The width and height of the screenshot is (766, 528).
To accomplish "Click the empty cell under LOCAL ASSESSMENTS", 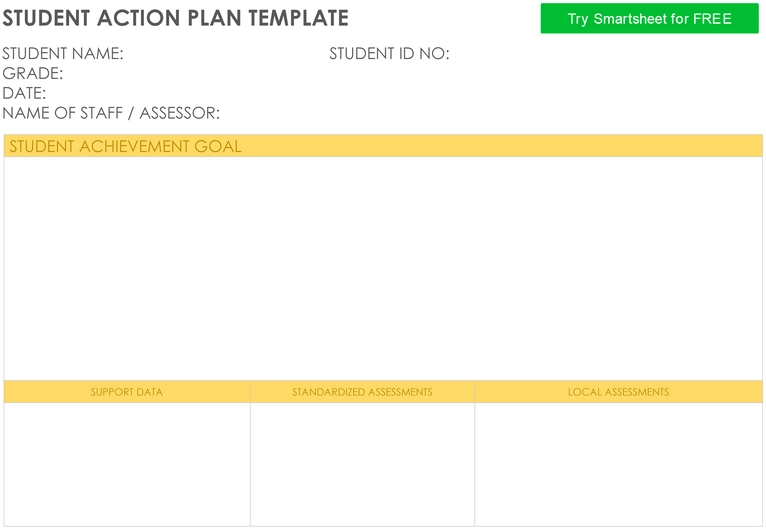I will (x=618, y=464).
